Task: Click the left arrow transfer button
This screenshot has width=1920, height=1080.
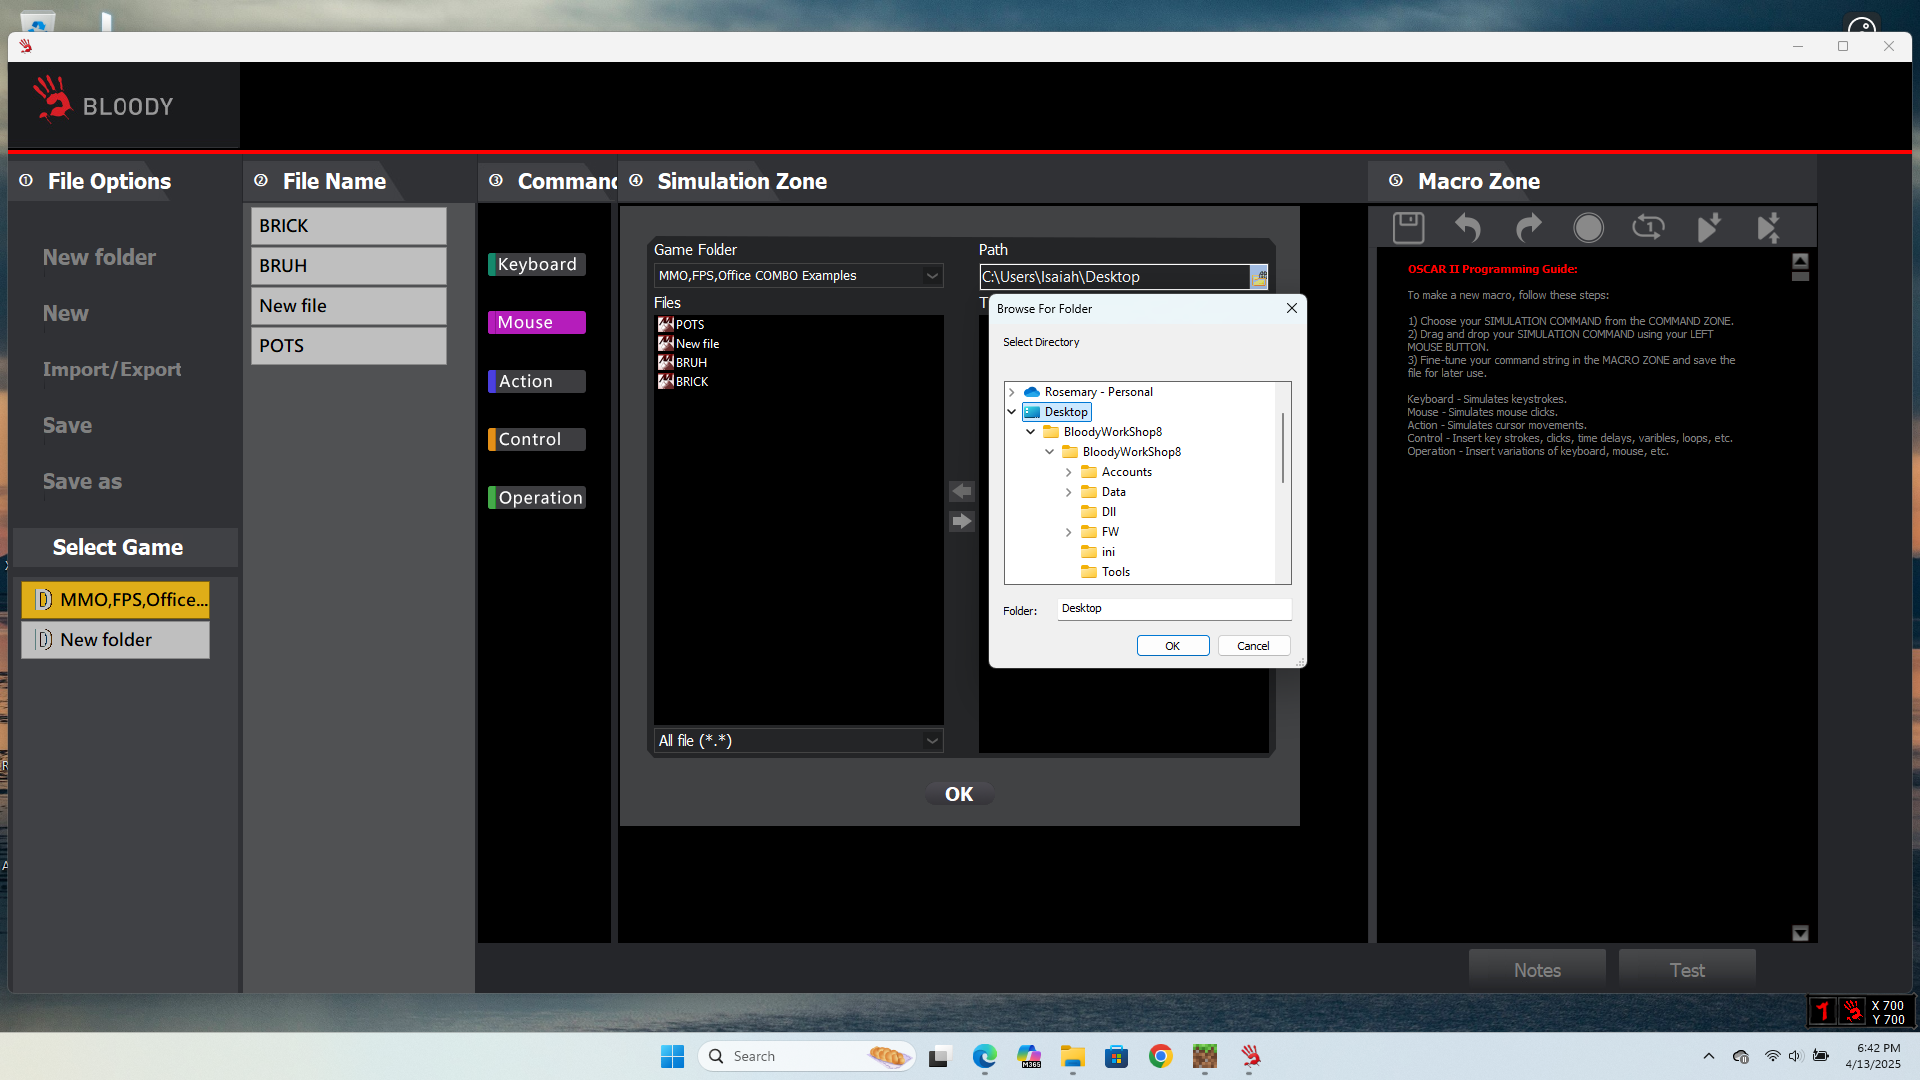Action: coord(961,491)
